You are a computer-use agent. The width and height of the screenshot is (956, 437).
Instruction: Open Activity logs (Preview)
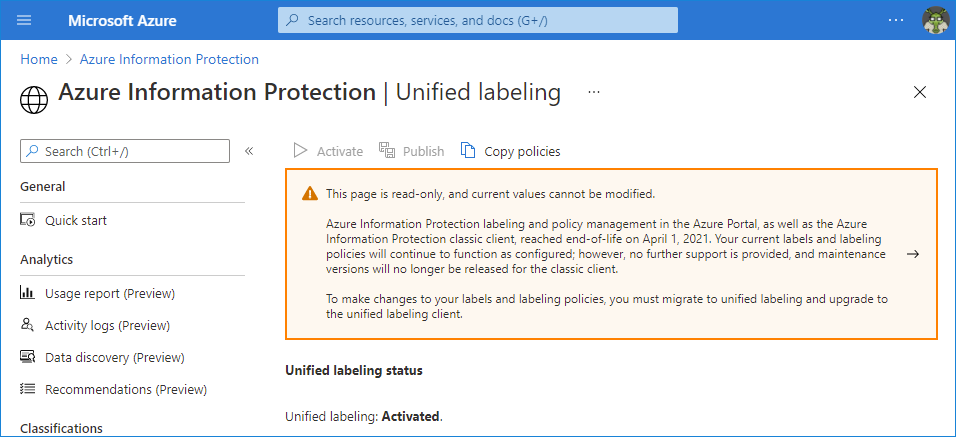[x=107, y=325]
